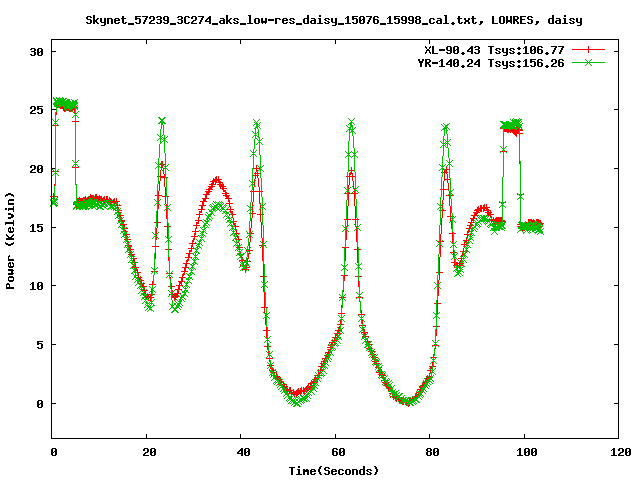This screenshot has width=640, height=480.
Task: Click x-axis tick label 120
Action: pos(621,452)
